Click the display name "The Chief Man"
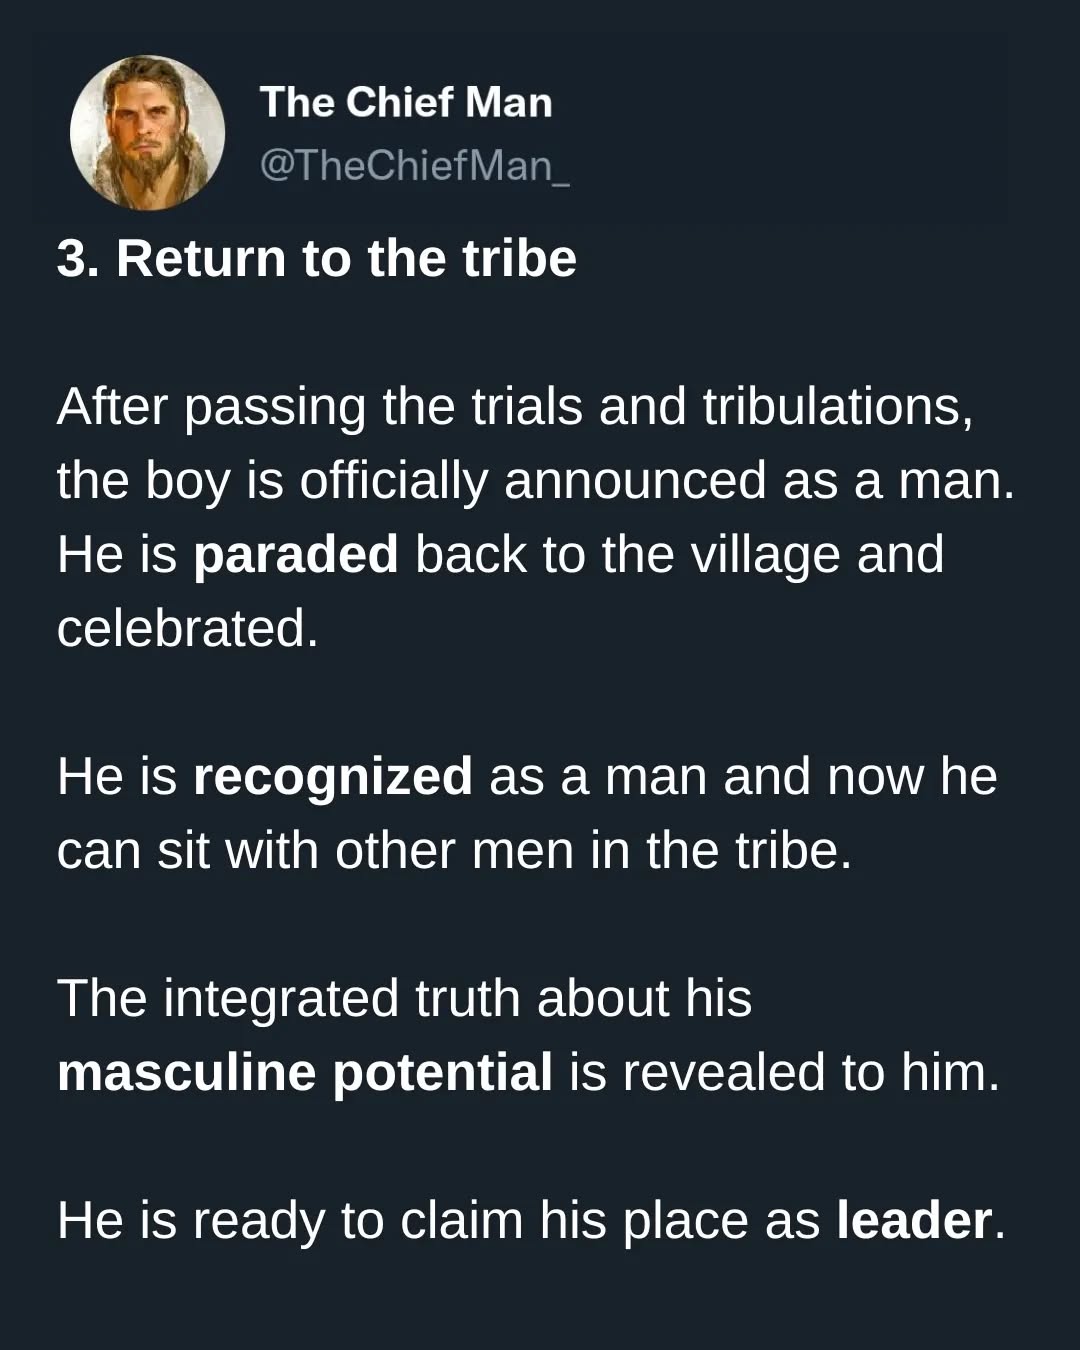1080x1350 pixels. coord(405,102)
